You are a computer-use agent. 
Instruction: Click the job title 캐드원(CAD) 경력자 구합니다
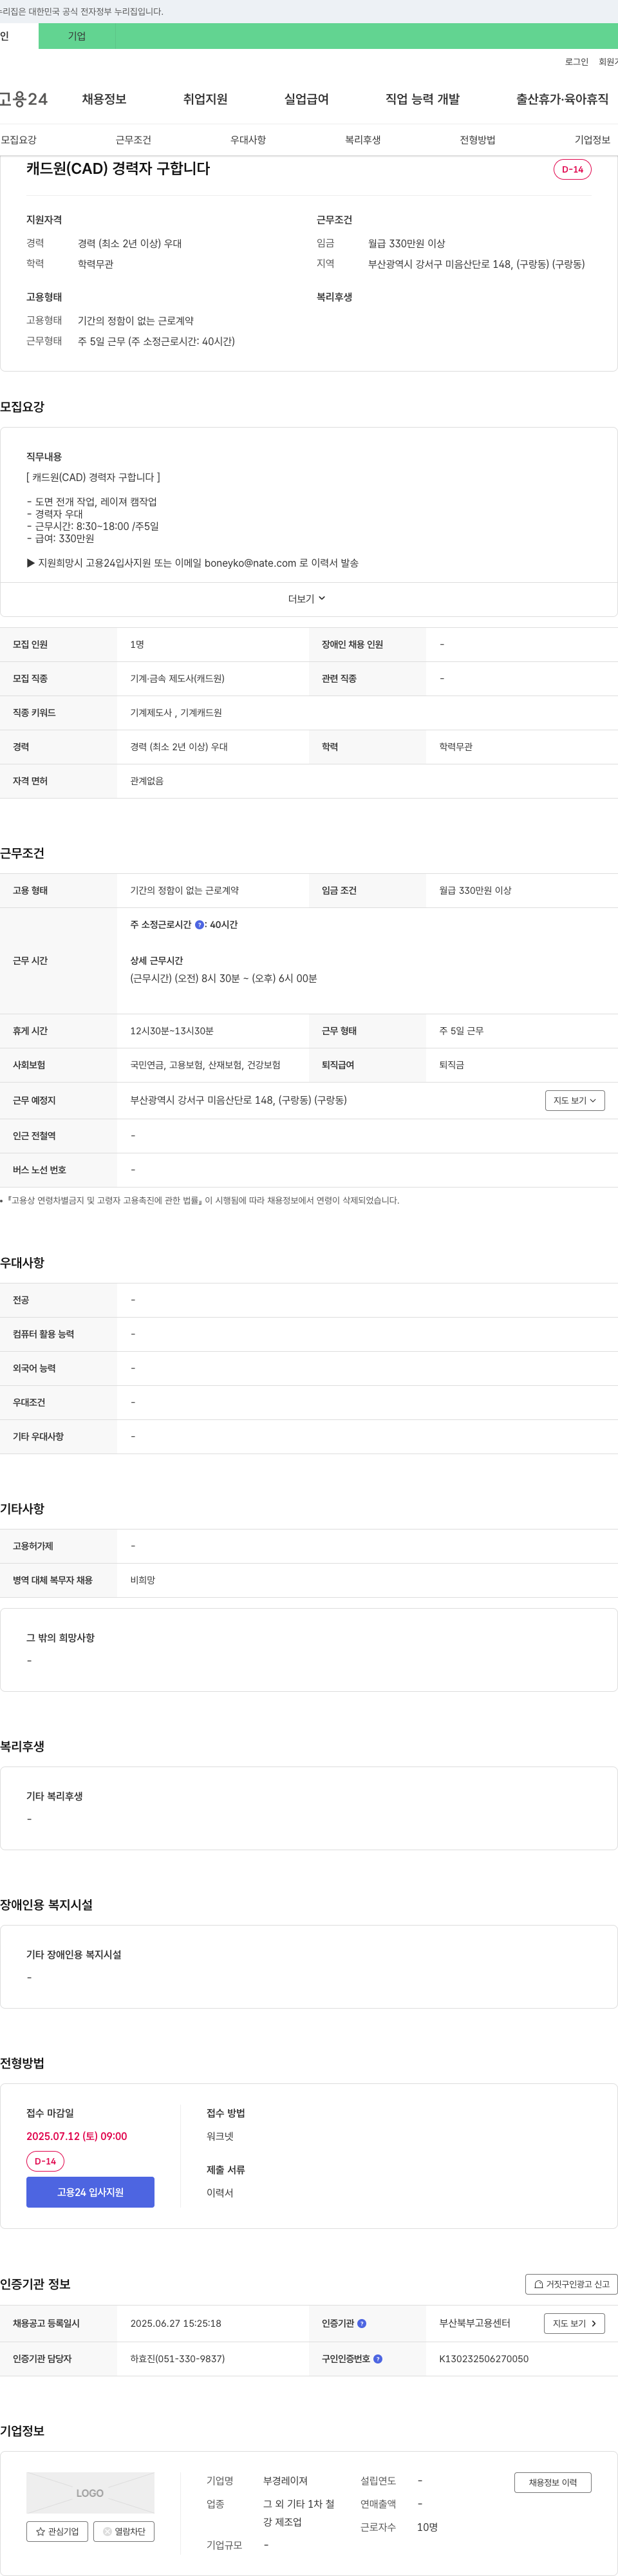118,168
